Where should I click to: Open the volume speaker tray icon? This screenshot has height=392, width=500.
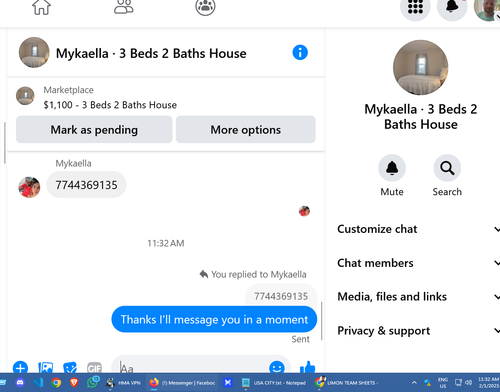point(469,382)
